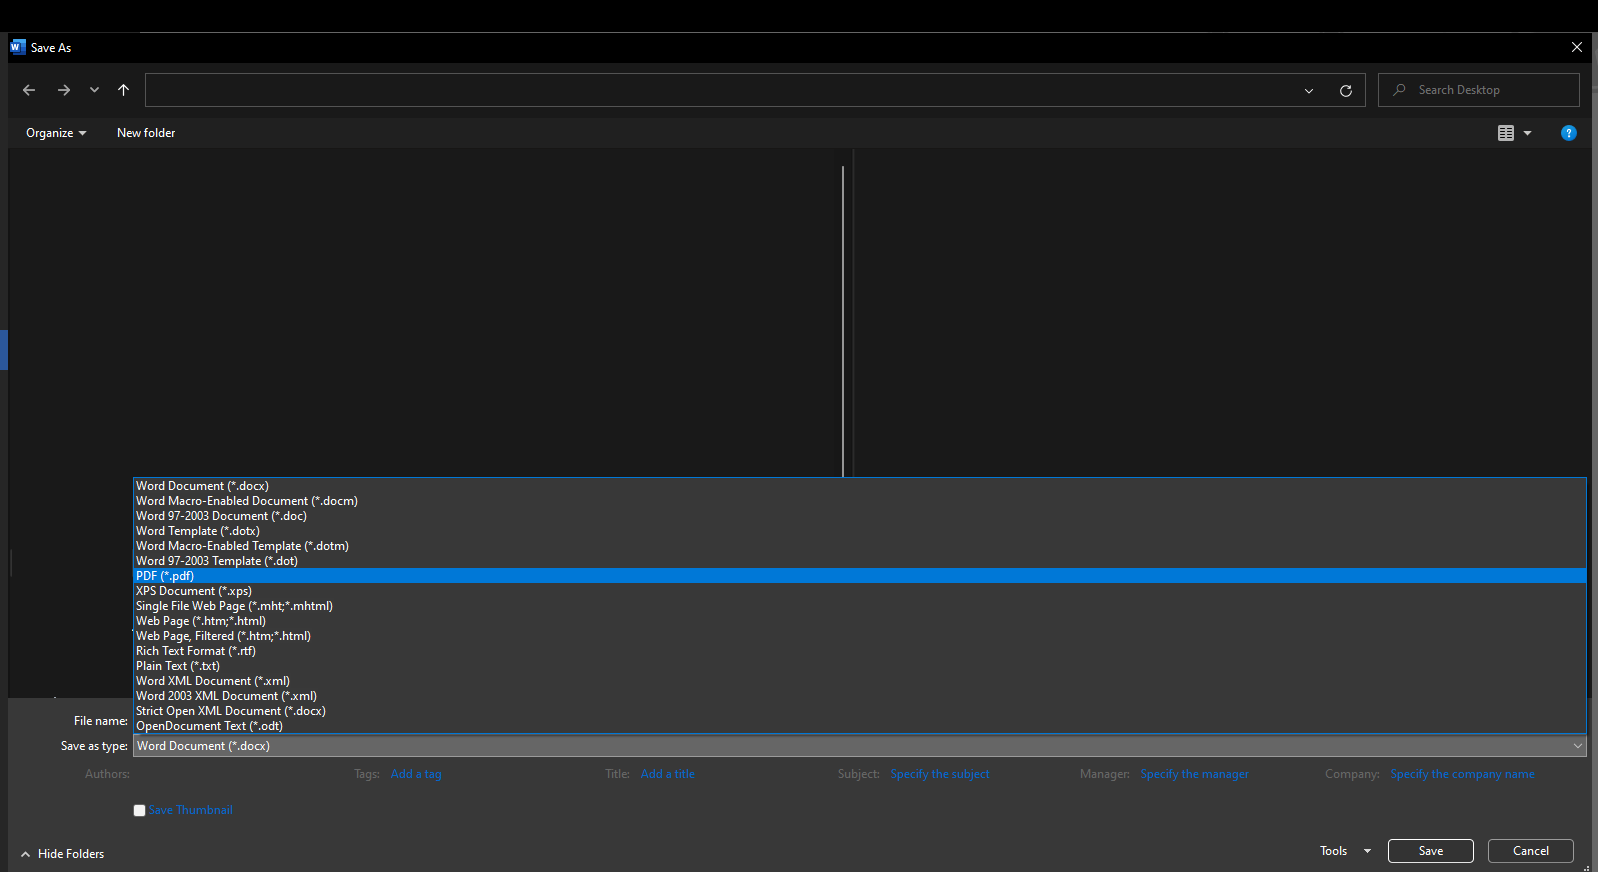Choose Word 97-2003 Document (*.doc)
Image resolution: width=1598 pixels, height=872 pixels.
point(860,516)
